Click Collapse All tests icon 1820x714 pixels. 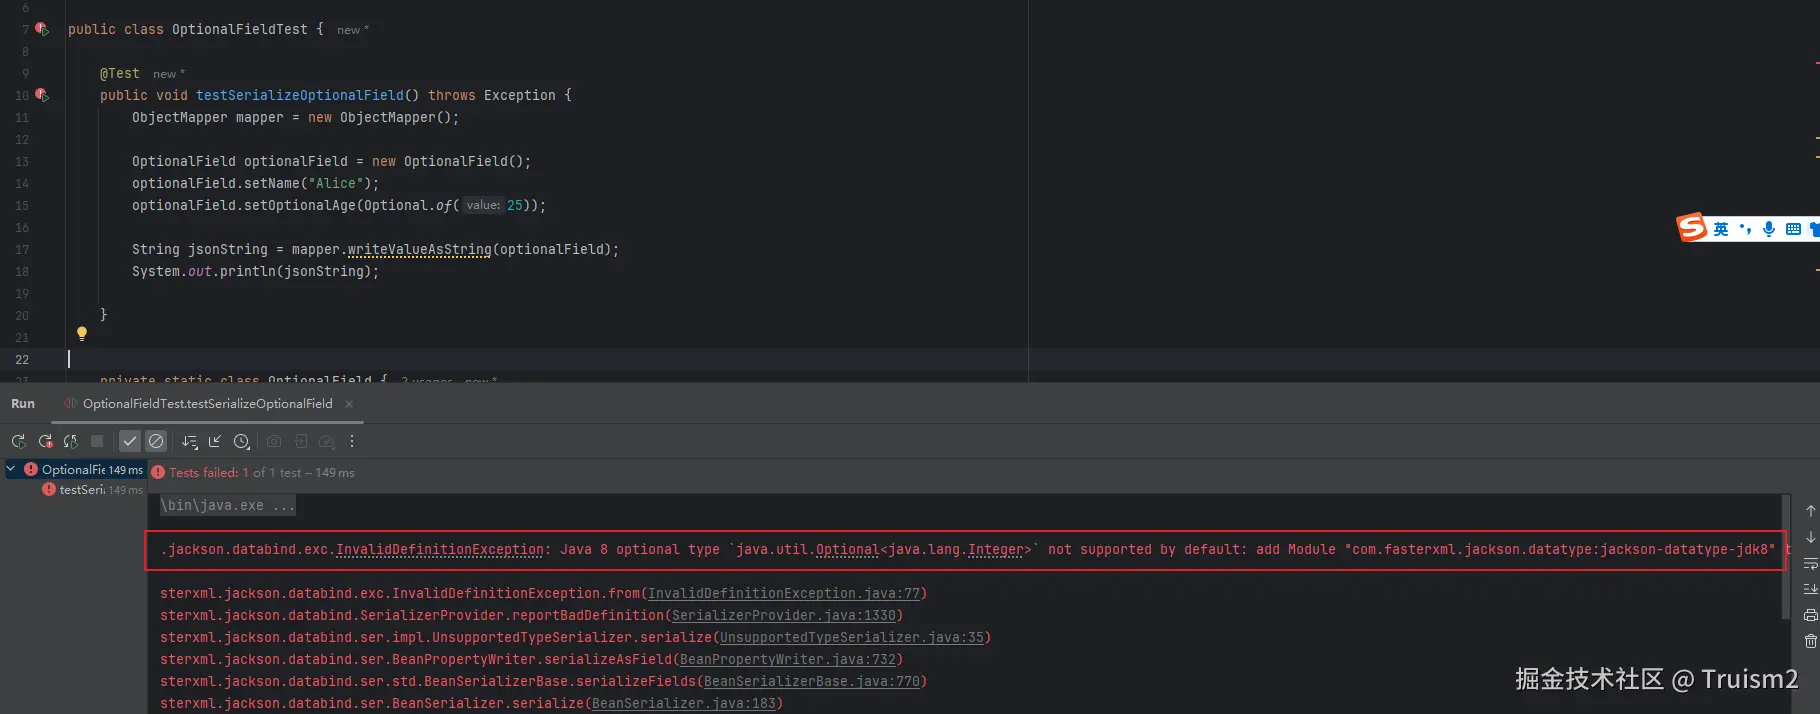215,441
